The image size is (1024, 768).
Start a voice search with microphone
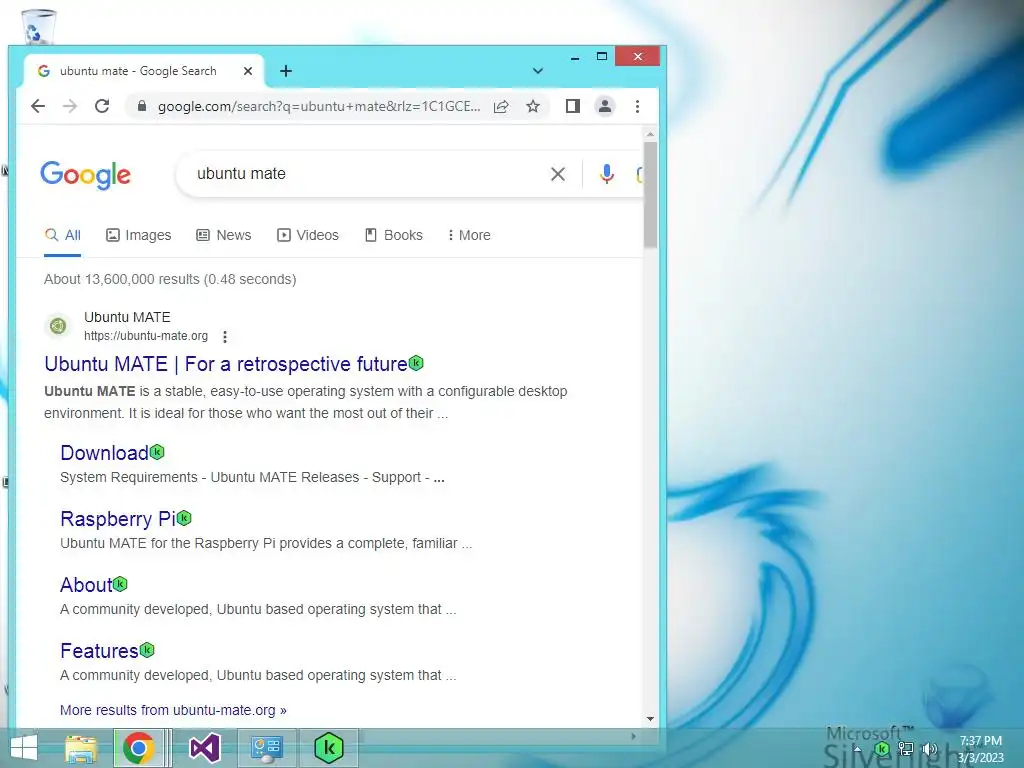tap(607, 174)
